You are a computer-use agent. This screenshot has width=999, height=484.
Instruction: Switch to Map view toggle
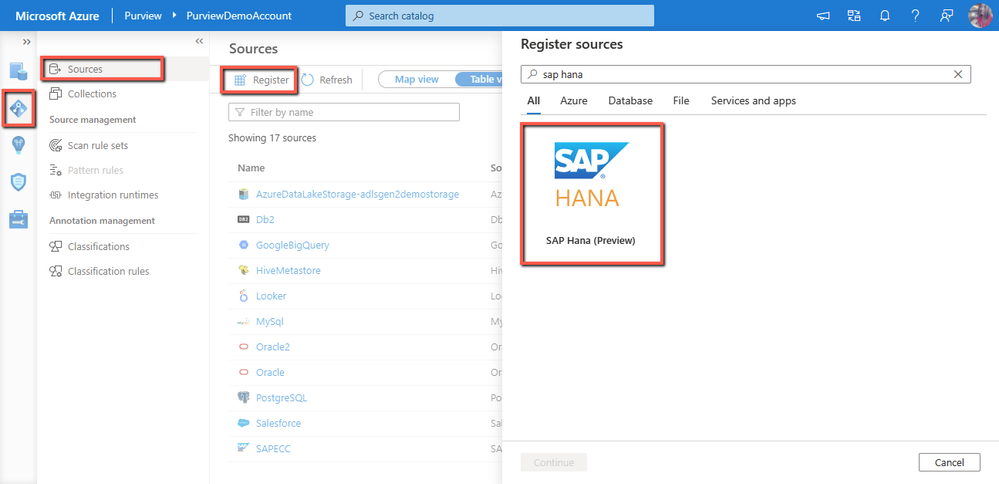[417, 80]
